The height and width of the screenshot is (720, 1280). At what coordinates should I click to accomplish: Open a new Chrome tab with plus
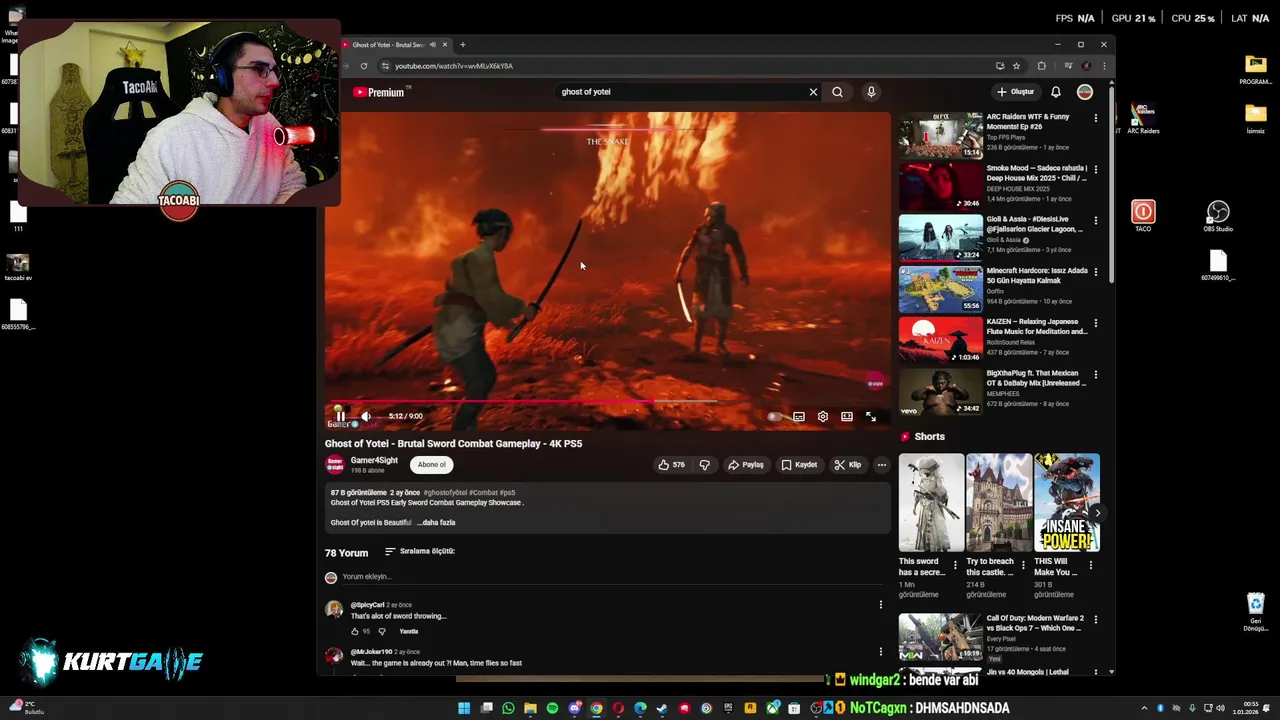pyautogui.click(x=463, y=45)
